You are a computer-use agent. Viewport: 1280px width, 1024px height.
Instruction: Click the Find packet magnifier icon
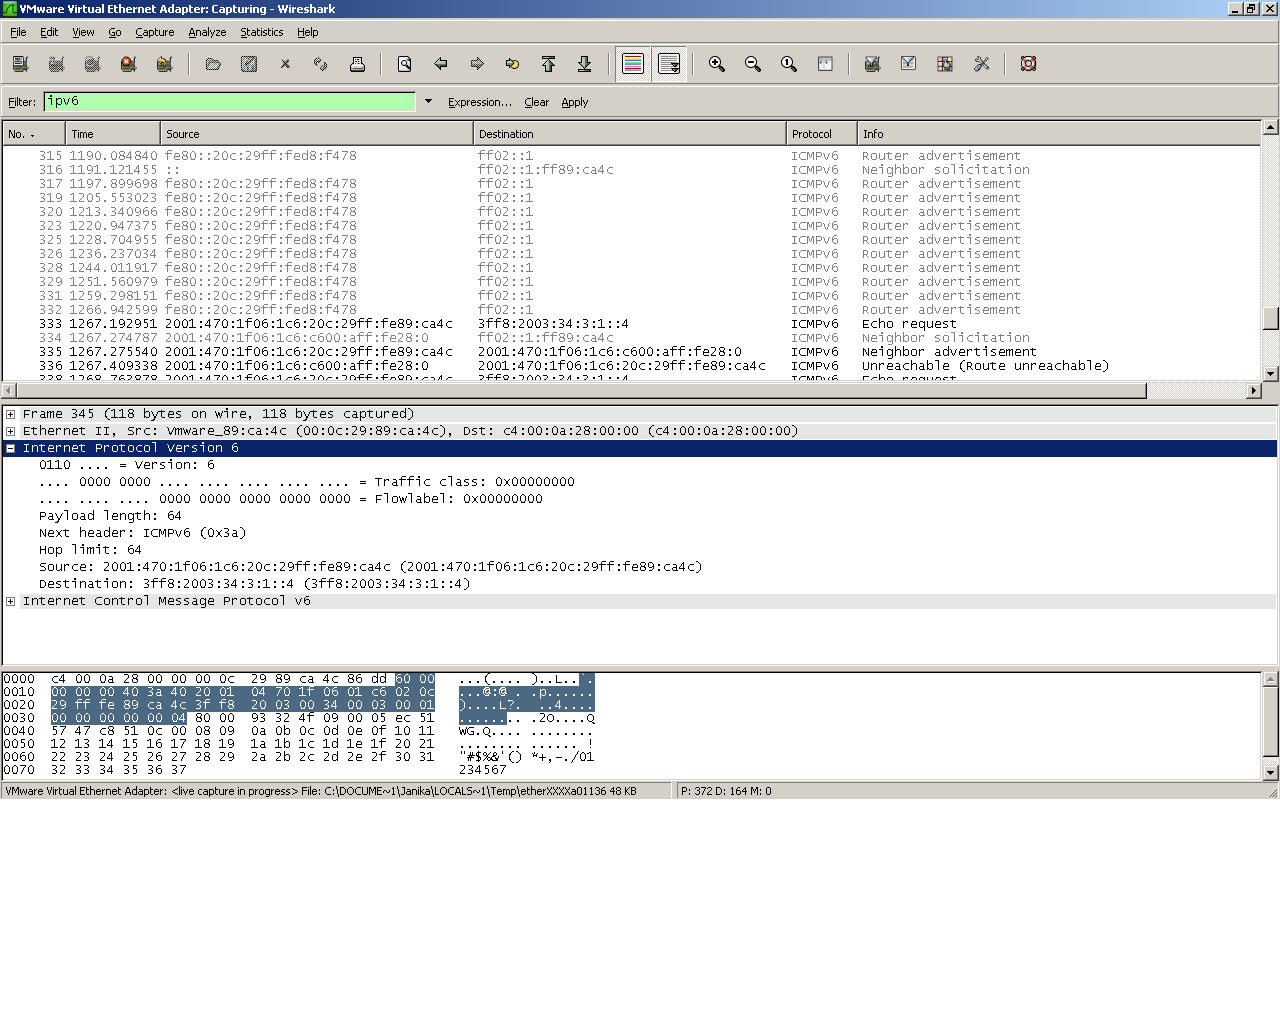(x=405, y=64)
